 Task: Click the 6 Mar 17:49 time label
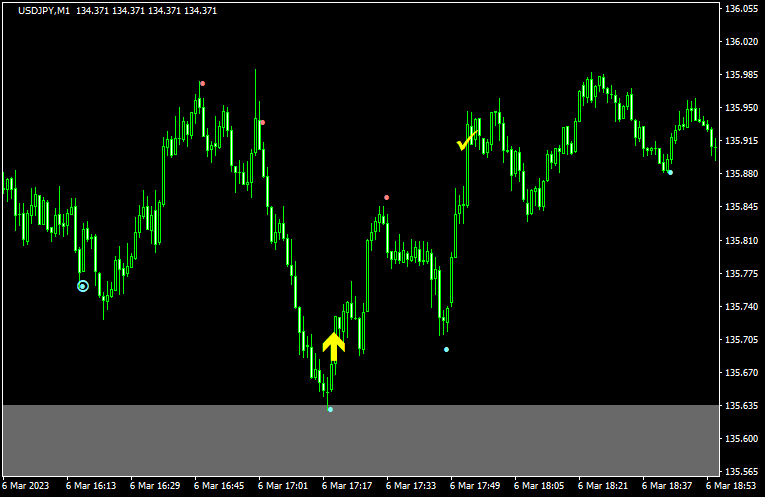(475, 486)
